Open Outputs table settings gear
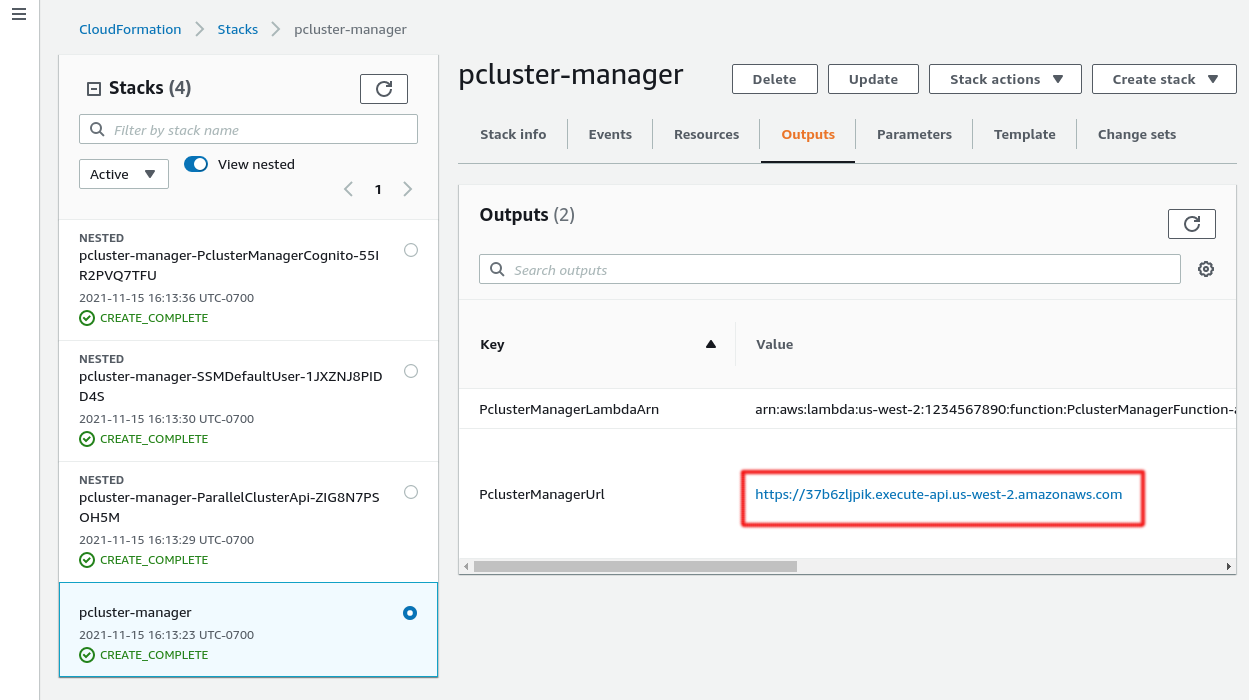 pos(1206,269)
